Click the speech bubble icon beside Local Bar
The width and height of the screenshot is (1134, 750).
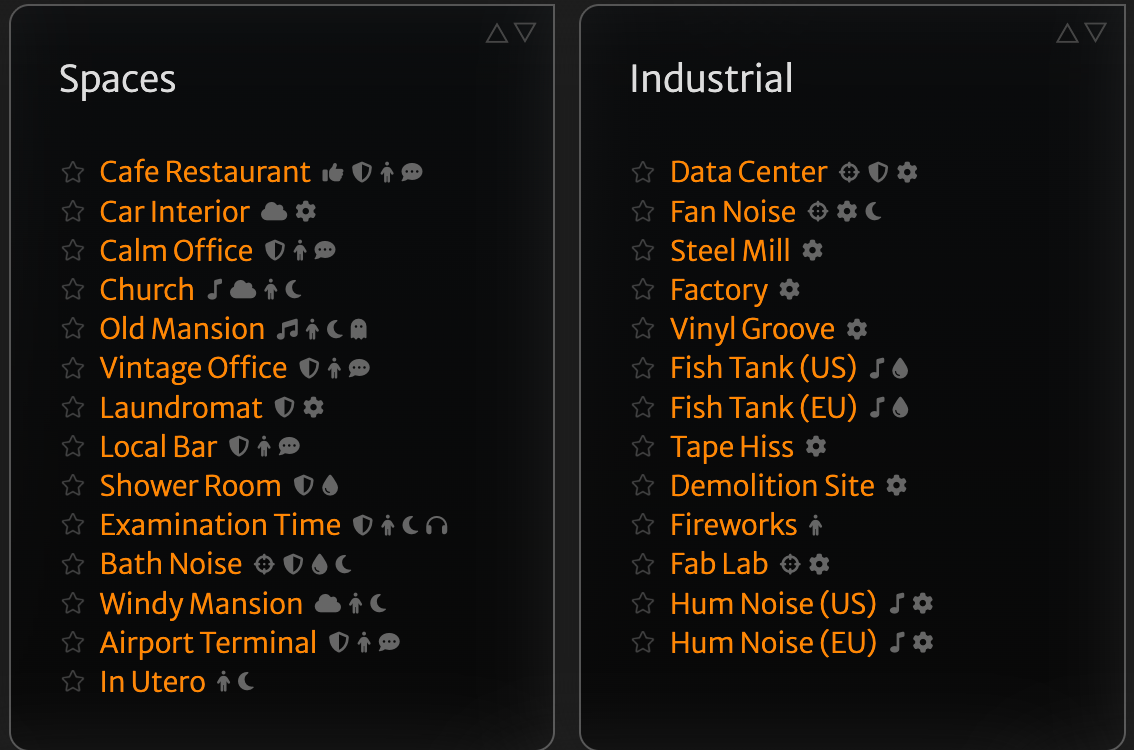pyautogui.click(x=289, y=447)
